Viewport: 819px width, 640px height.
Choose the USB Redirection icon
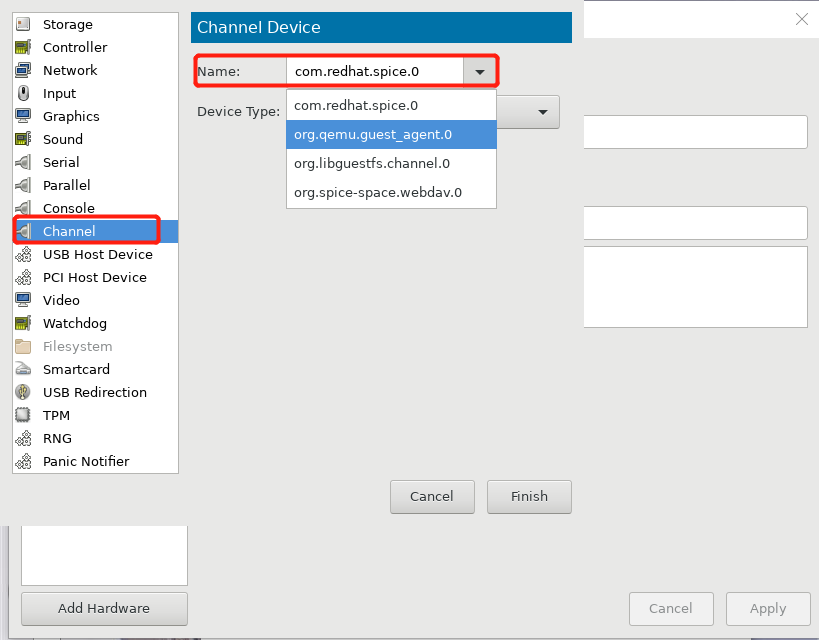pyautogui.click(x=23, y=392)
